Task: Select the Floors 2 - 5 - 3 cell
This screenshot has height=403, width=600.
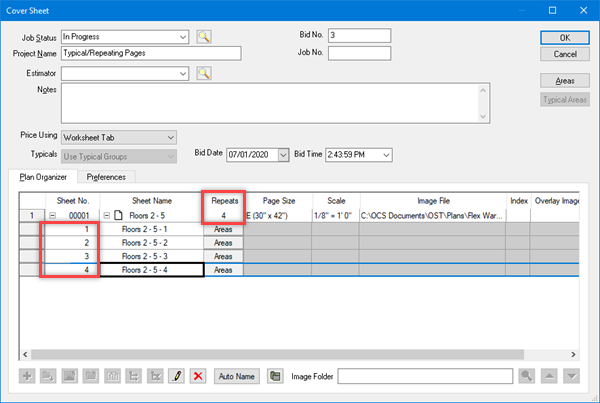Action: point(152,256)
